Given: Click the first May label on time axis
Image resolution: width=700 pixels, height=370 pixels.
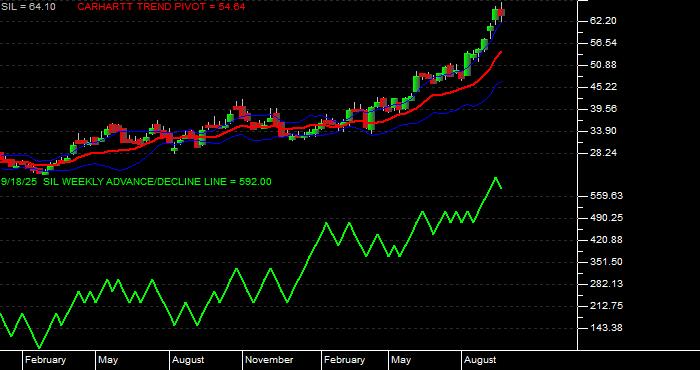Looking at the screenshot, I should (108, 360).
